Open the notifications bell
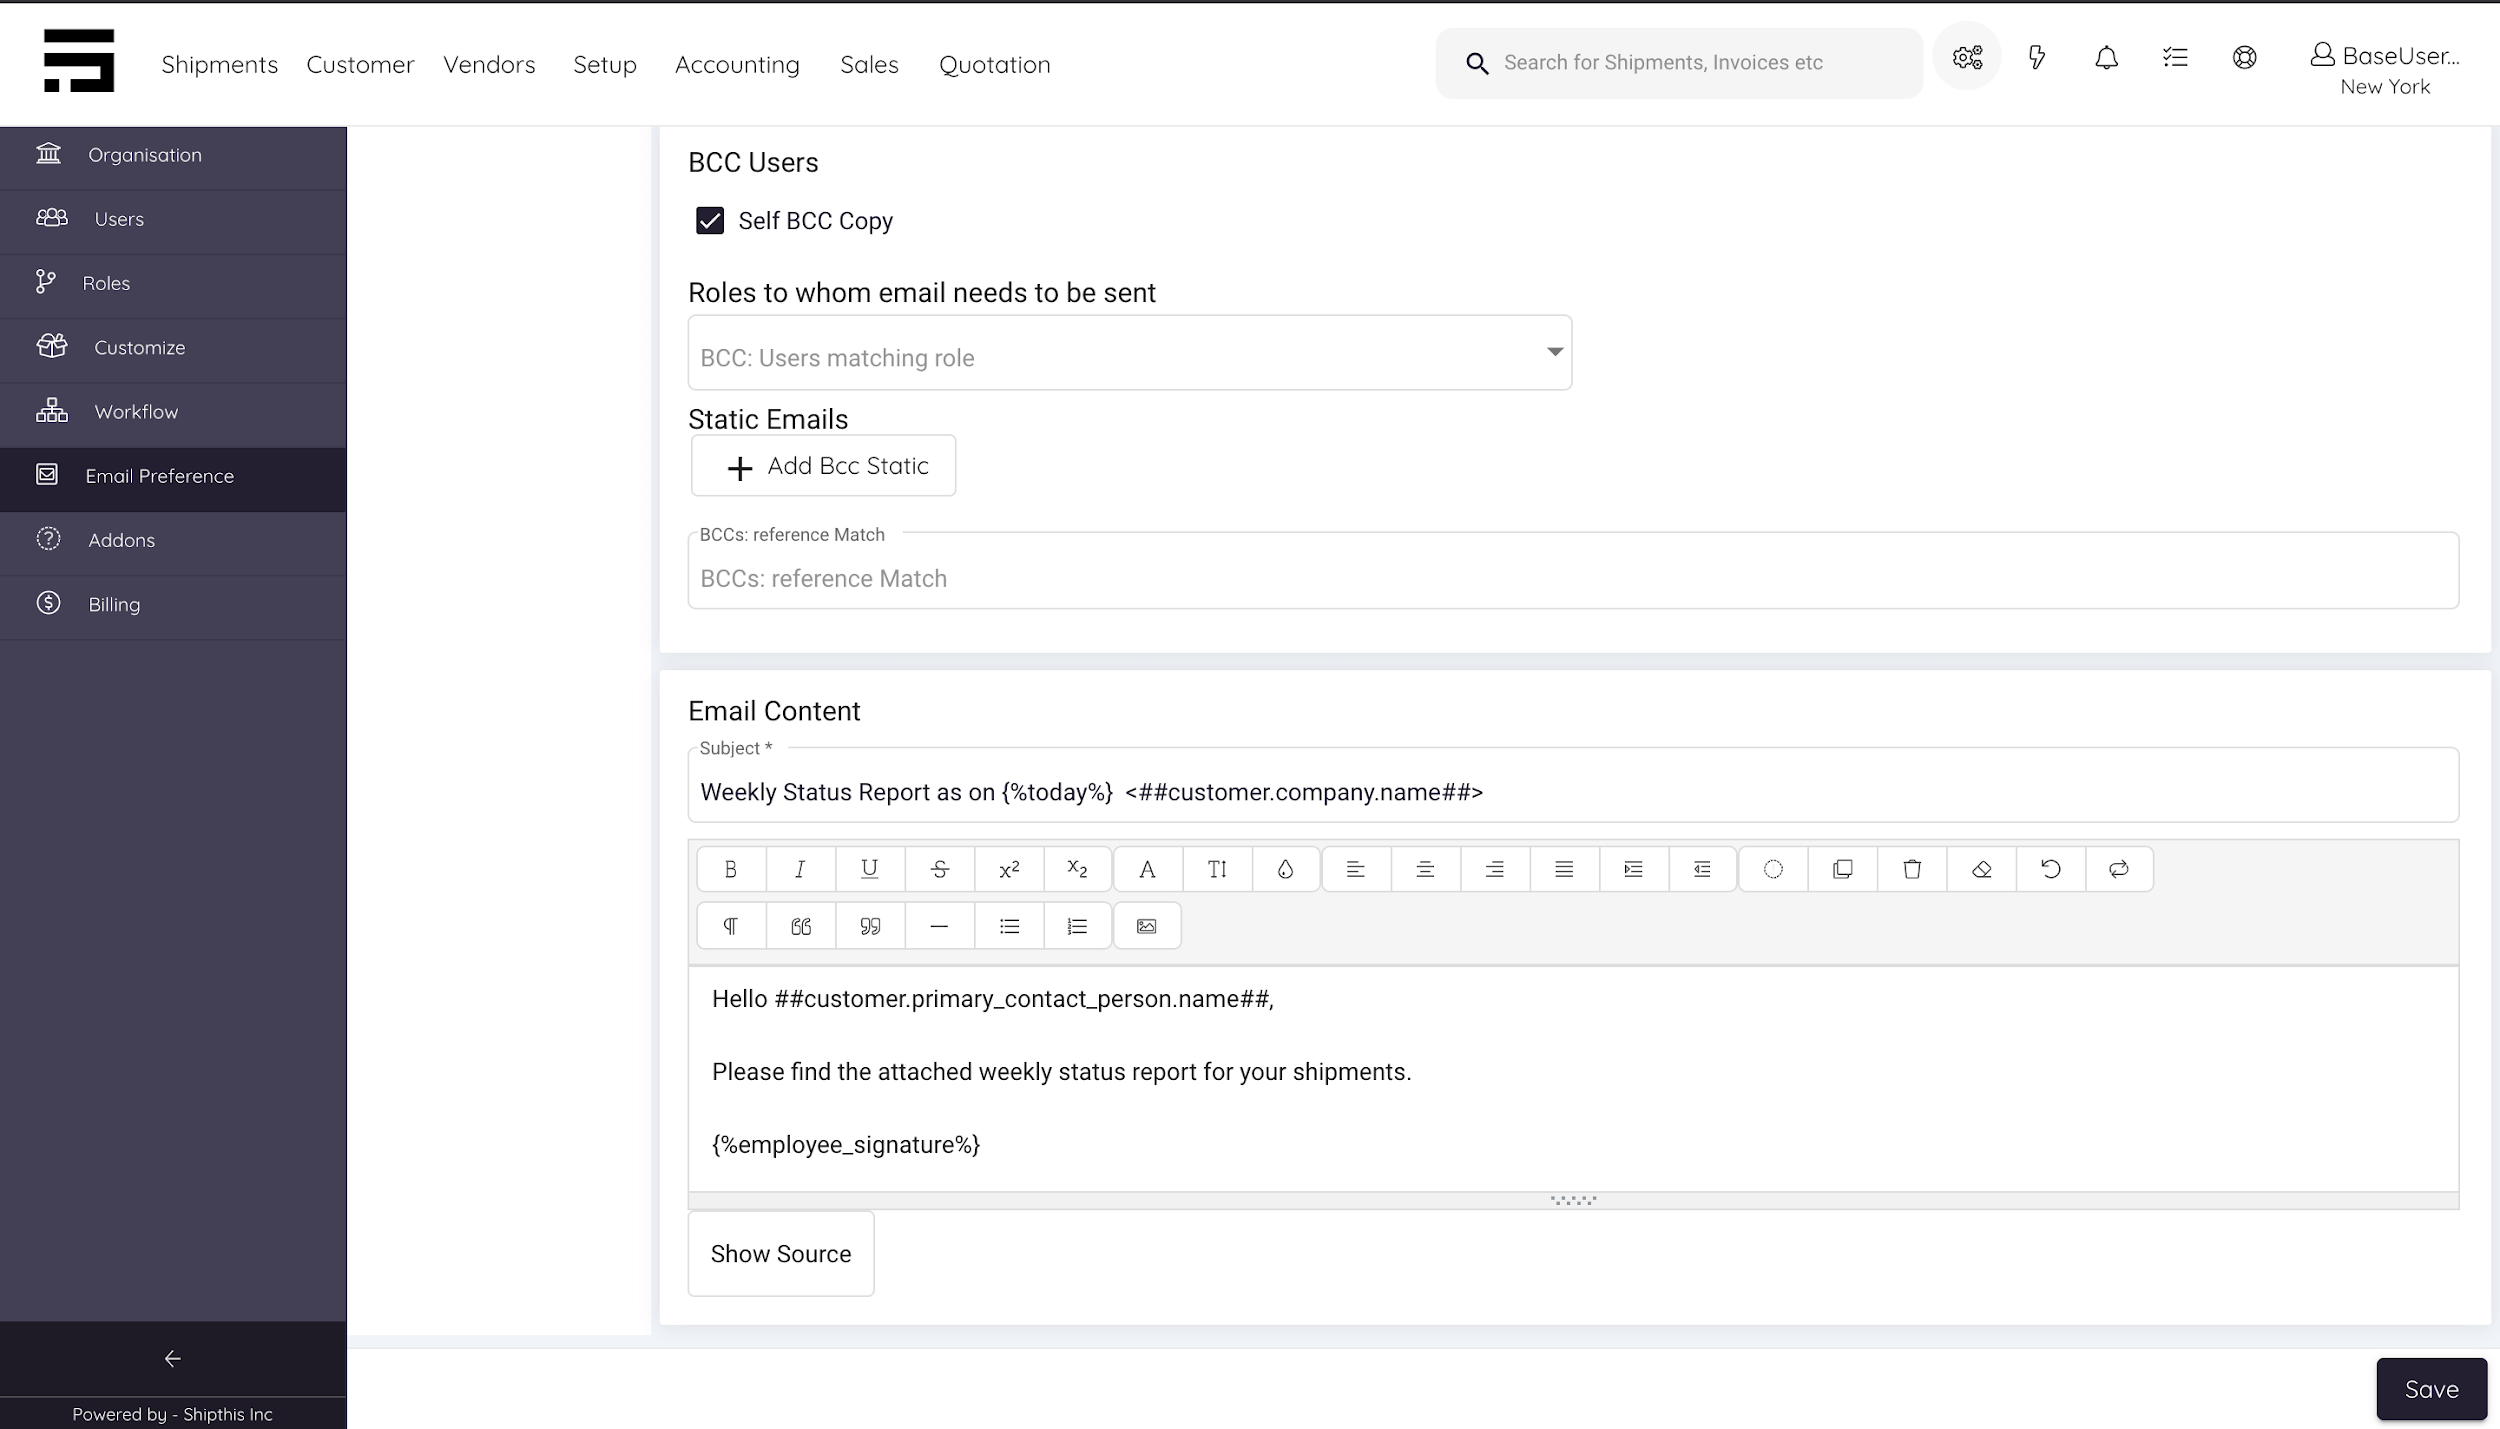The image size is (2500, 1429). point(2105,57)
